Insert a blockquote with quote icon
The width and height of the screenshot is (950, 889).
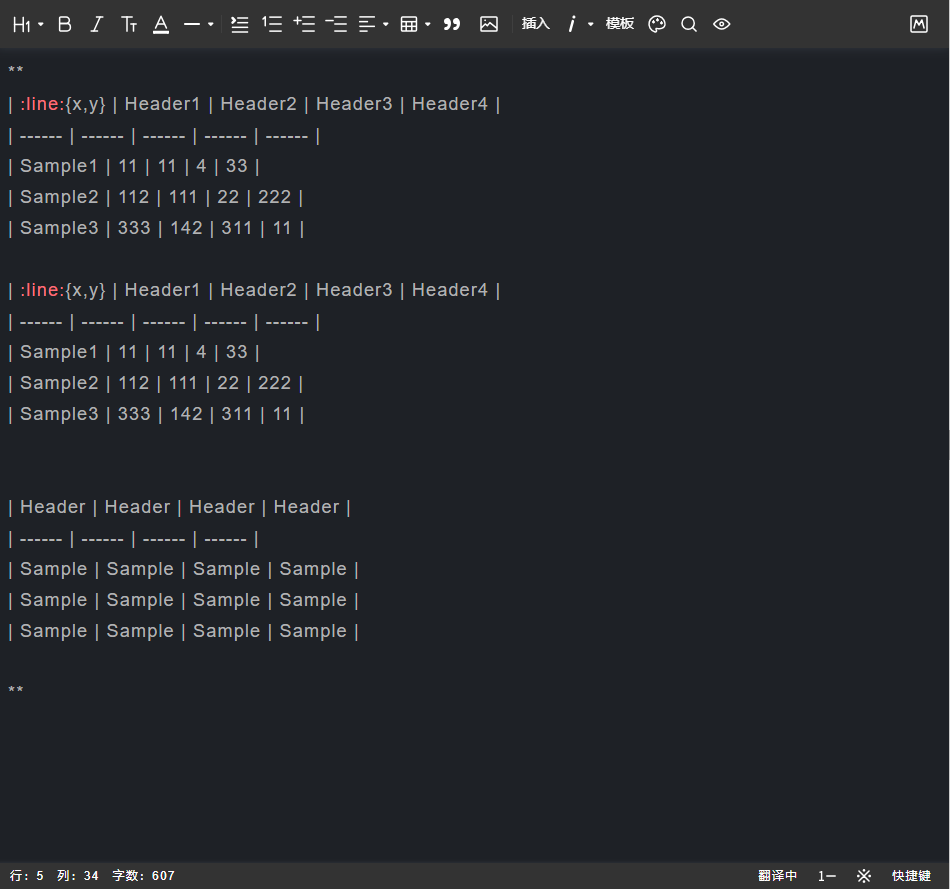(x=452, y=24)
